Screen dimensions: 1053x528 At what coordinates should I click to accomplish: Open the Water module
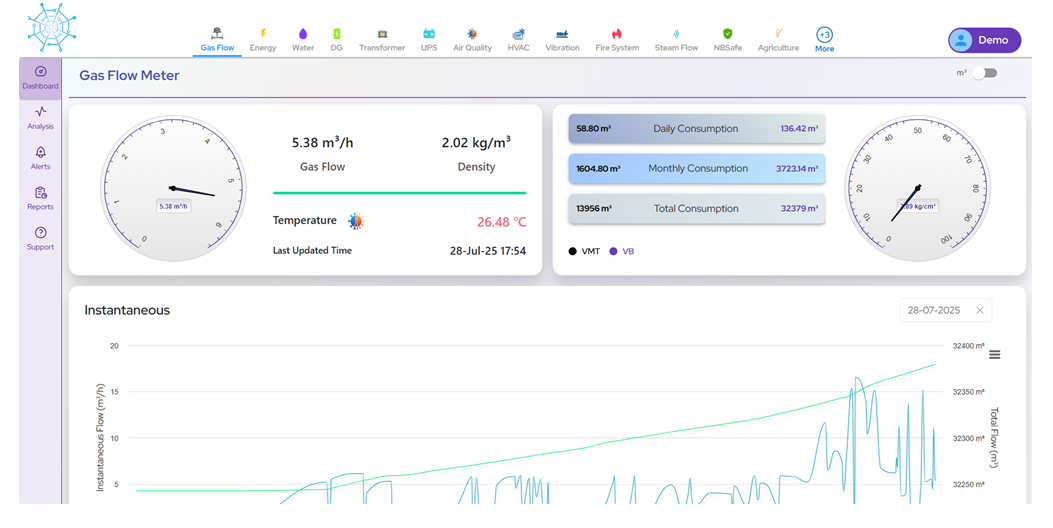pyautogui.click(x=303, y=40)
